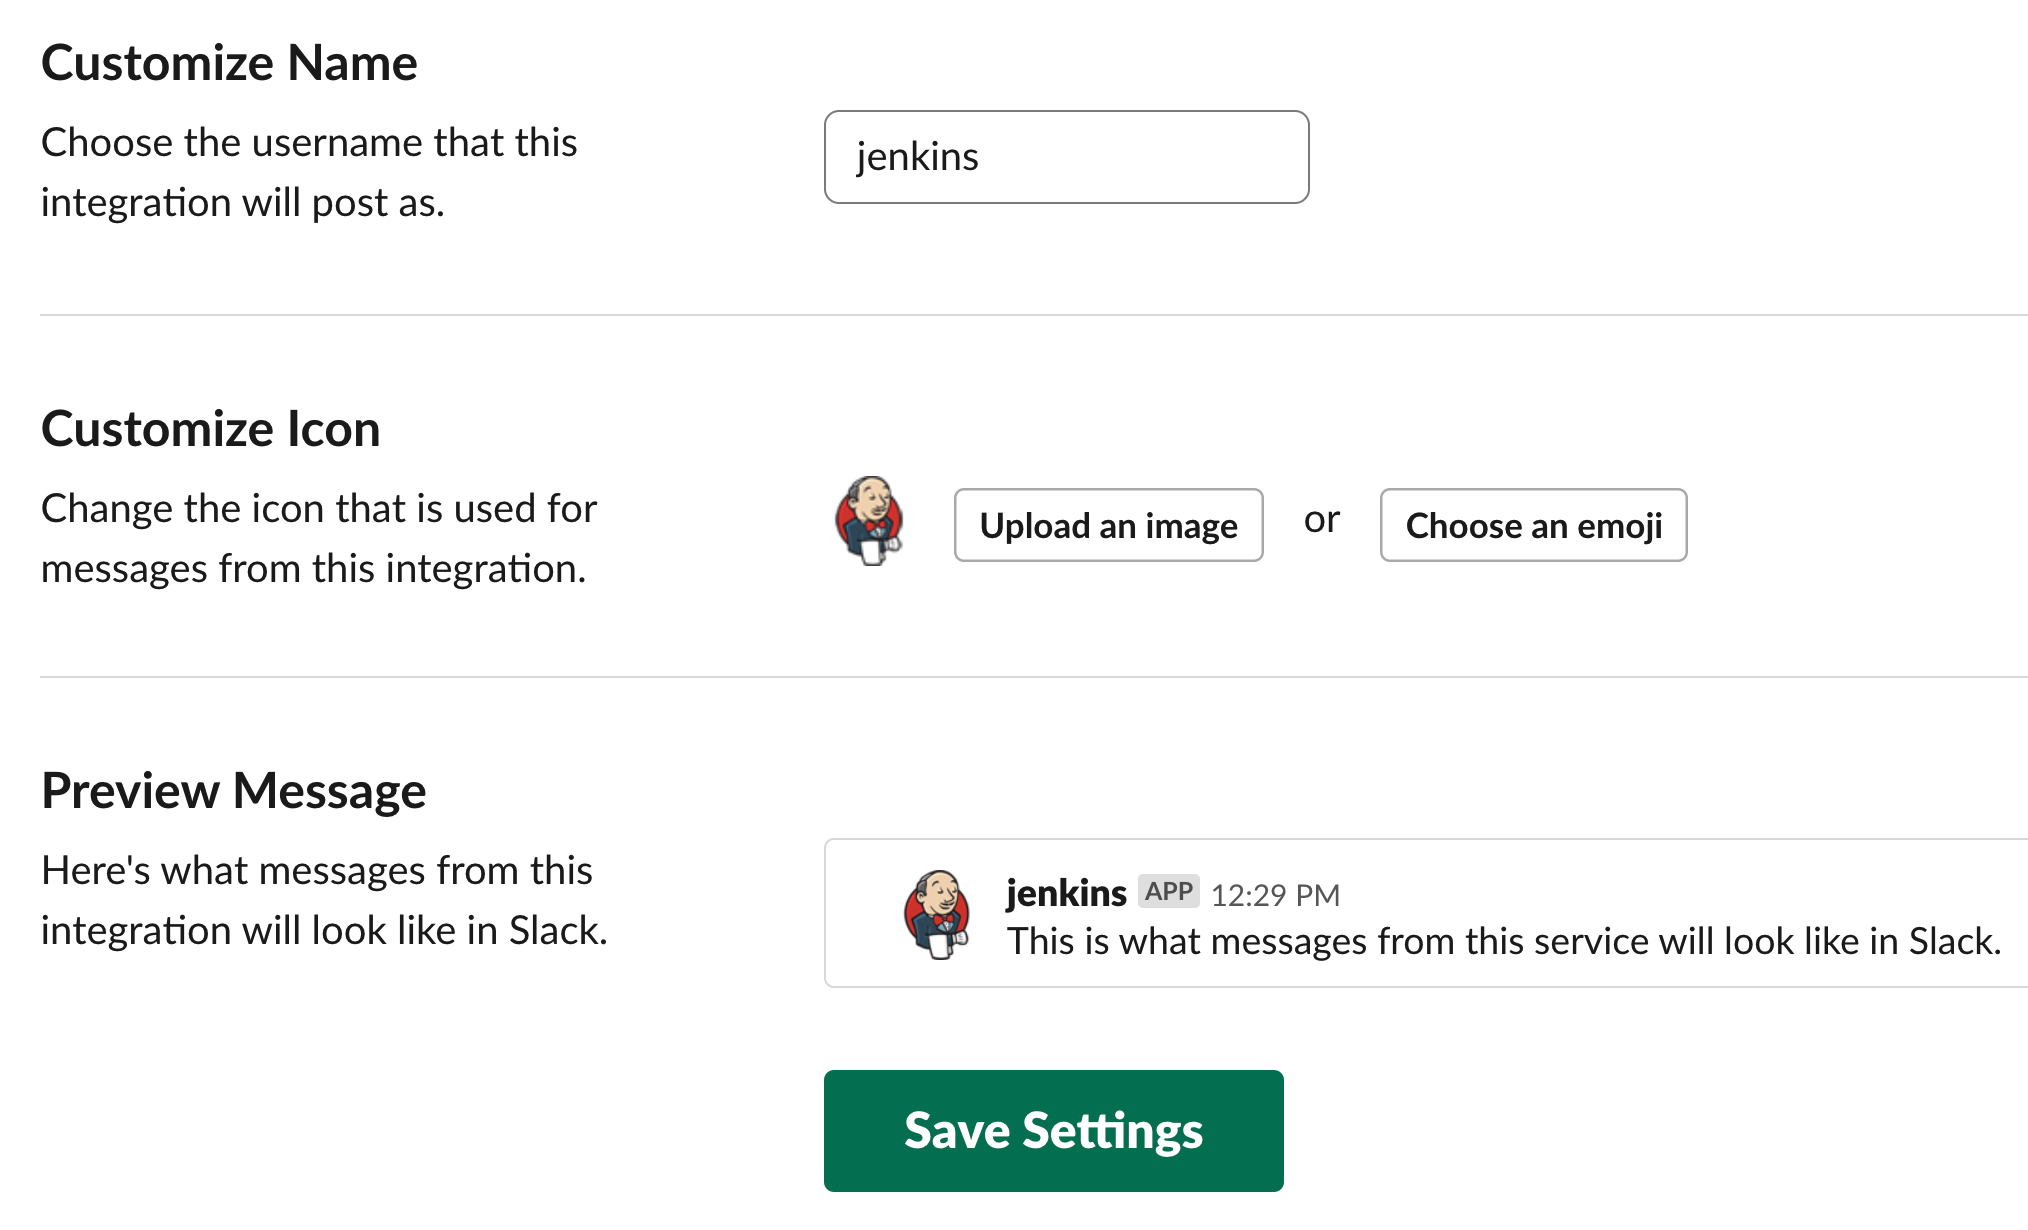Click the preview message body text

coord(1503,941)
